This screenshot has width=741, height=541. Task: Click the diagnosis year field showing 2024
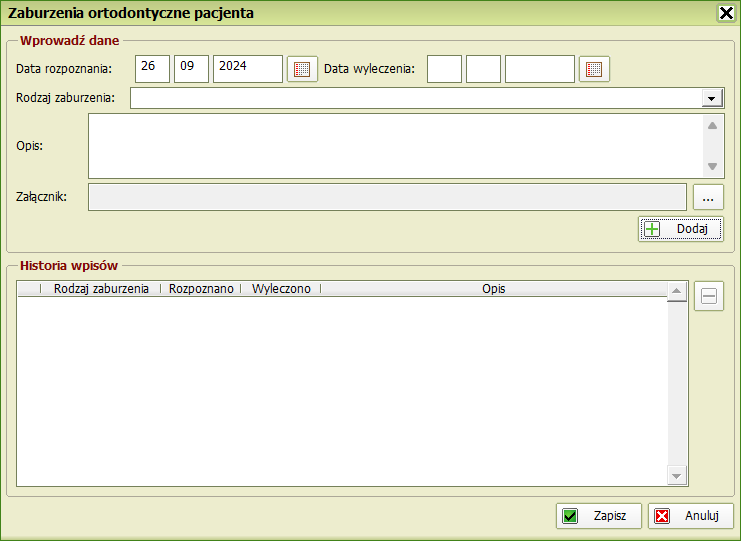(247, 69)
